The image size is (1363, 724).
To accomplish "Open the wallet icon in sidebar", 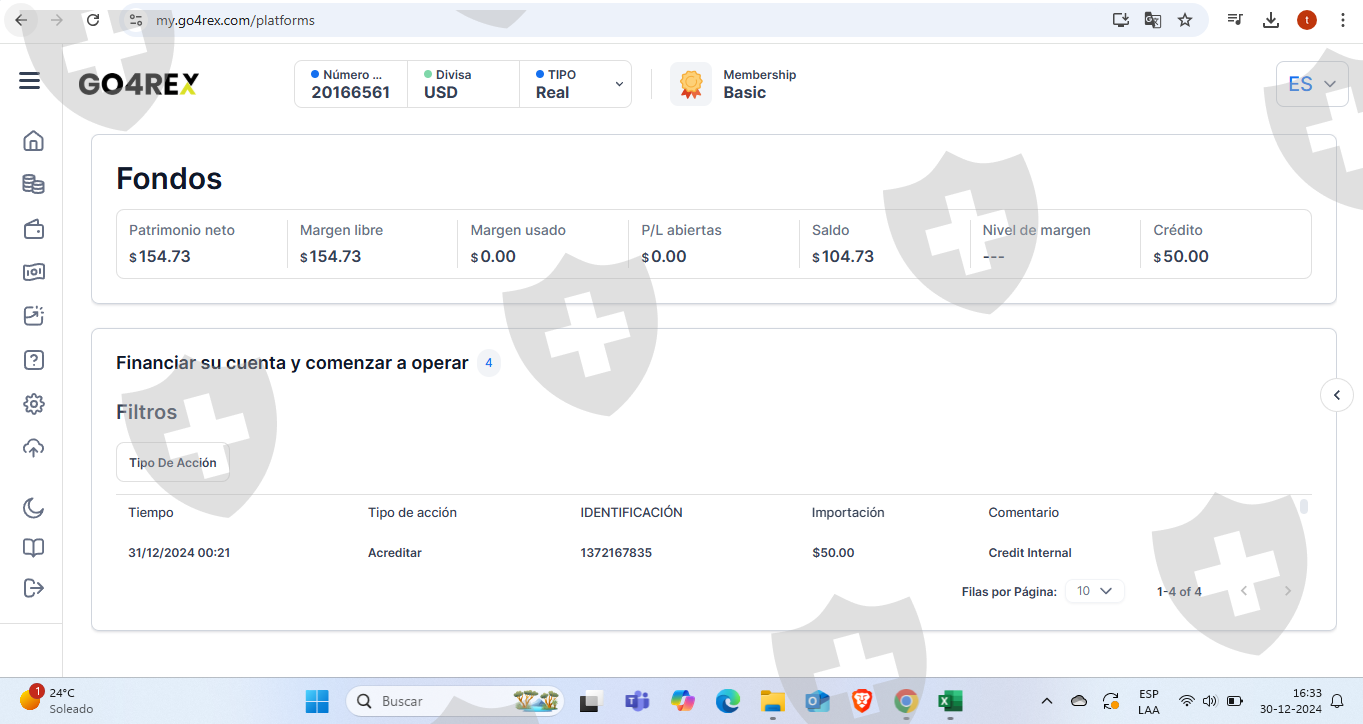I will coord(34,229).
